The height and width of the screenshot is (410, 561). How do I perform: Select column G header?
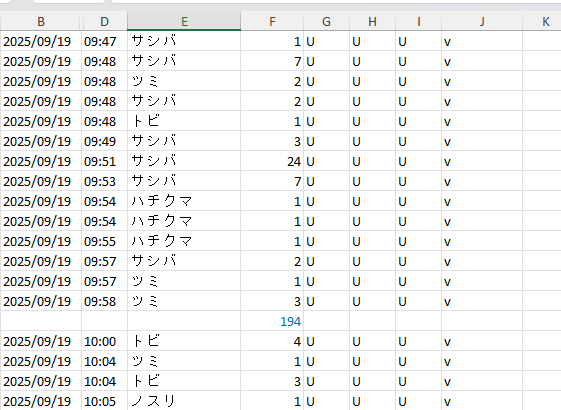(326, 21)
